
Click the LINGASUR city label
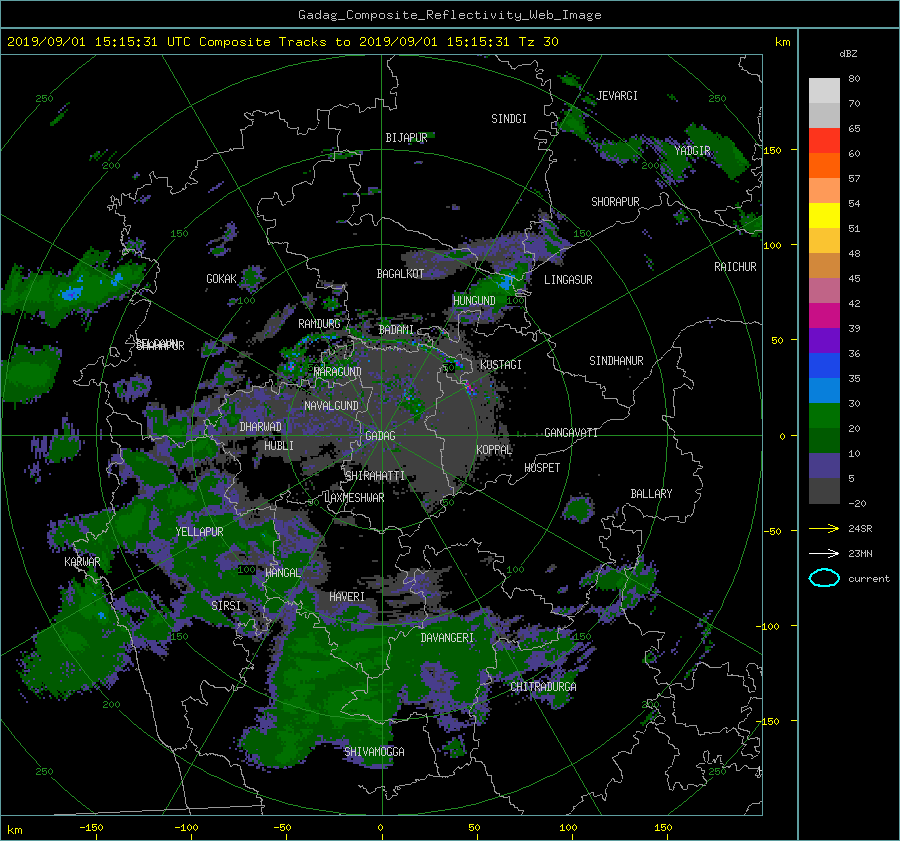[568, 280]
